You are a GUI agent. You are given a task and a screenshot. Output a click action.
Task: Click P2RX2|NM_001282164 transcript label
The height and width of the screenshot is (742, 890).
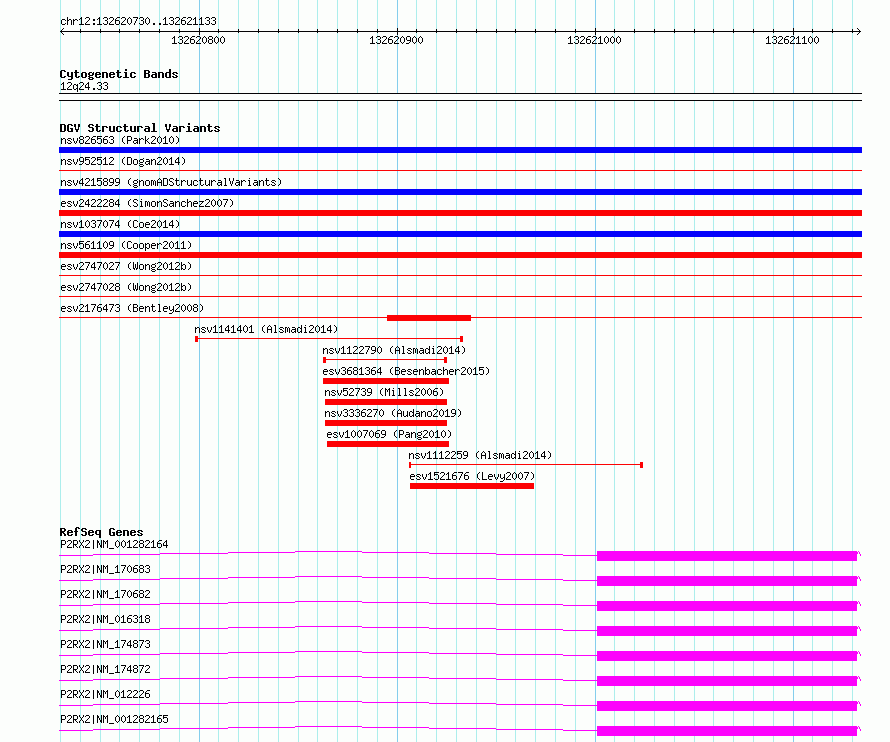tap(114, 544)
